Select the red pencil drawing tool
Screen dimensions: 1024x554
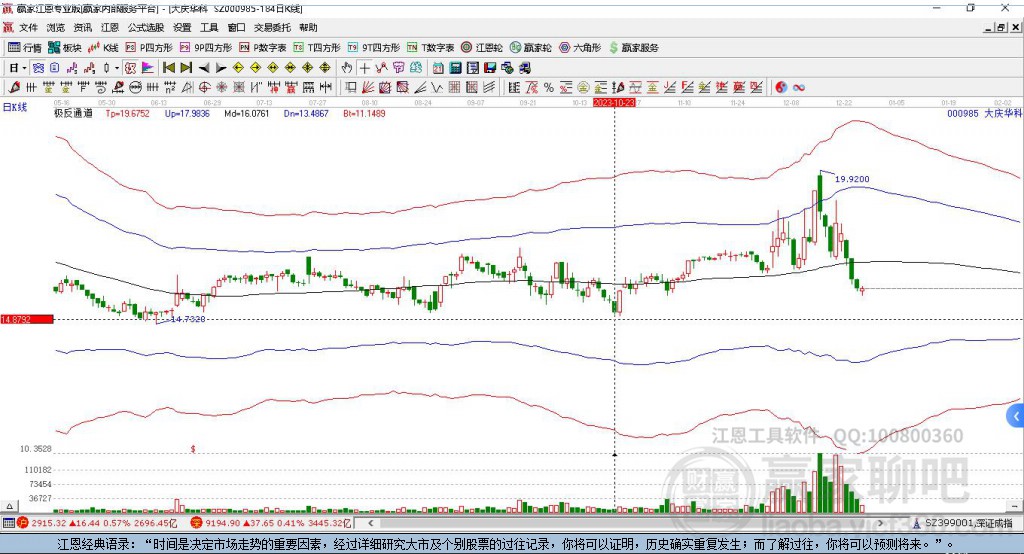click(x=14, y=87)
